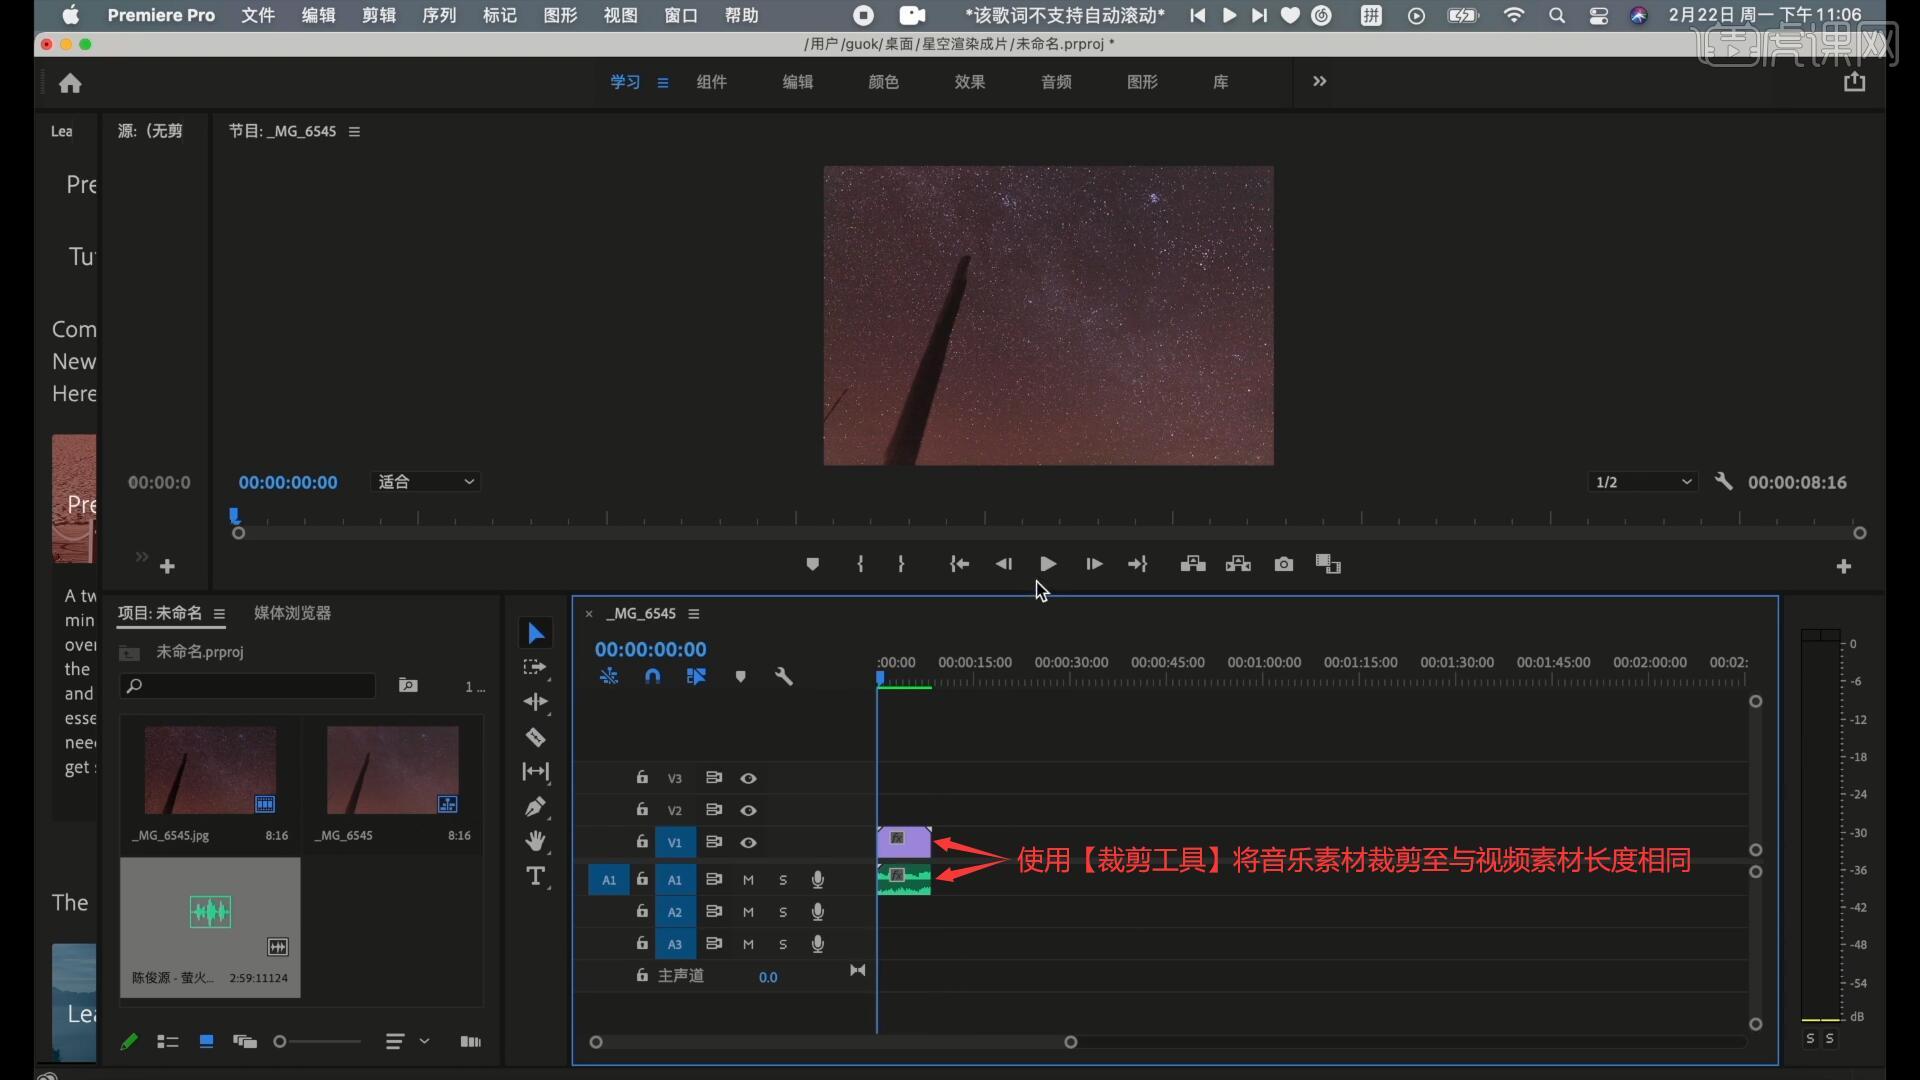The width and height of the screenshot is (1920, 1080).
Task: Select the Razor tool
Action: click(x=537, y=737)
